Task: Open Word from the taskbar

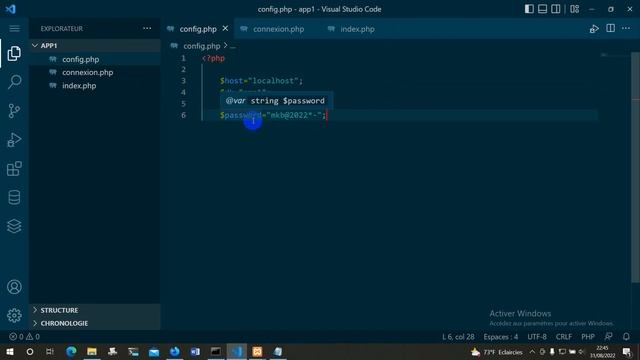Action: [x=195, y=351]
